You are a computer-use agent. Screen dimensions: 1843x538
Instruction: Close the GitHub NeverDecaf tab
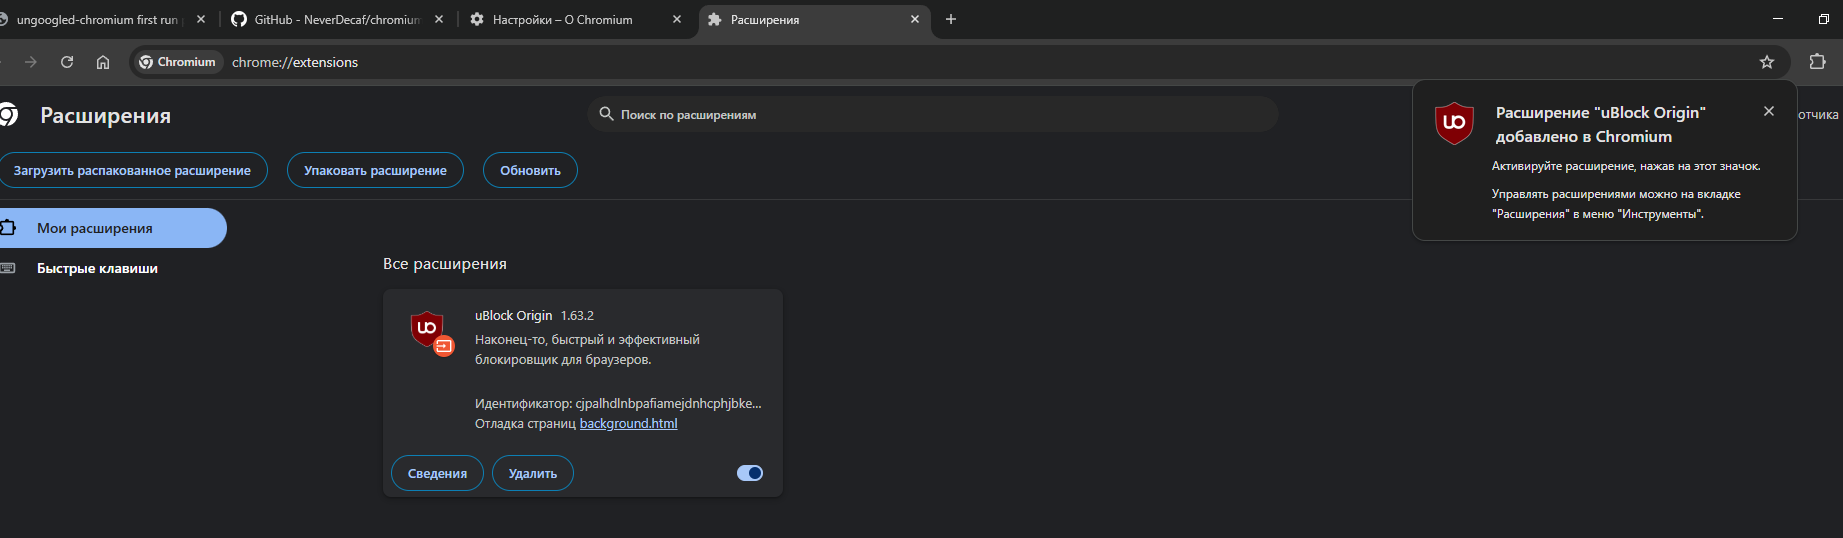pos(439,19)
